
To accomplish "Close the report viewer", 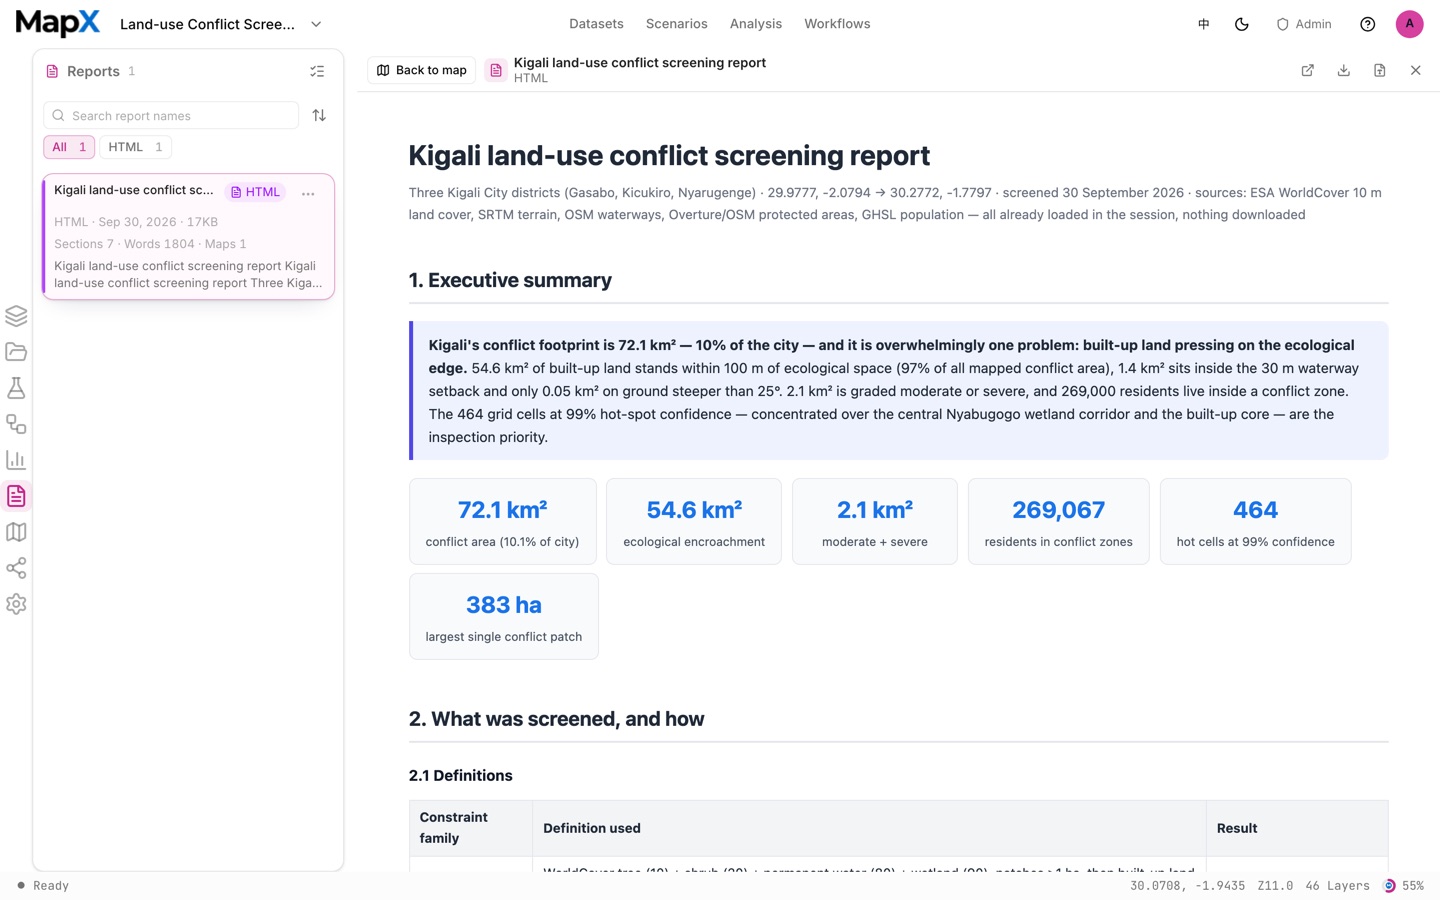I will tap(1415, 70).
